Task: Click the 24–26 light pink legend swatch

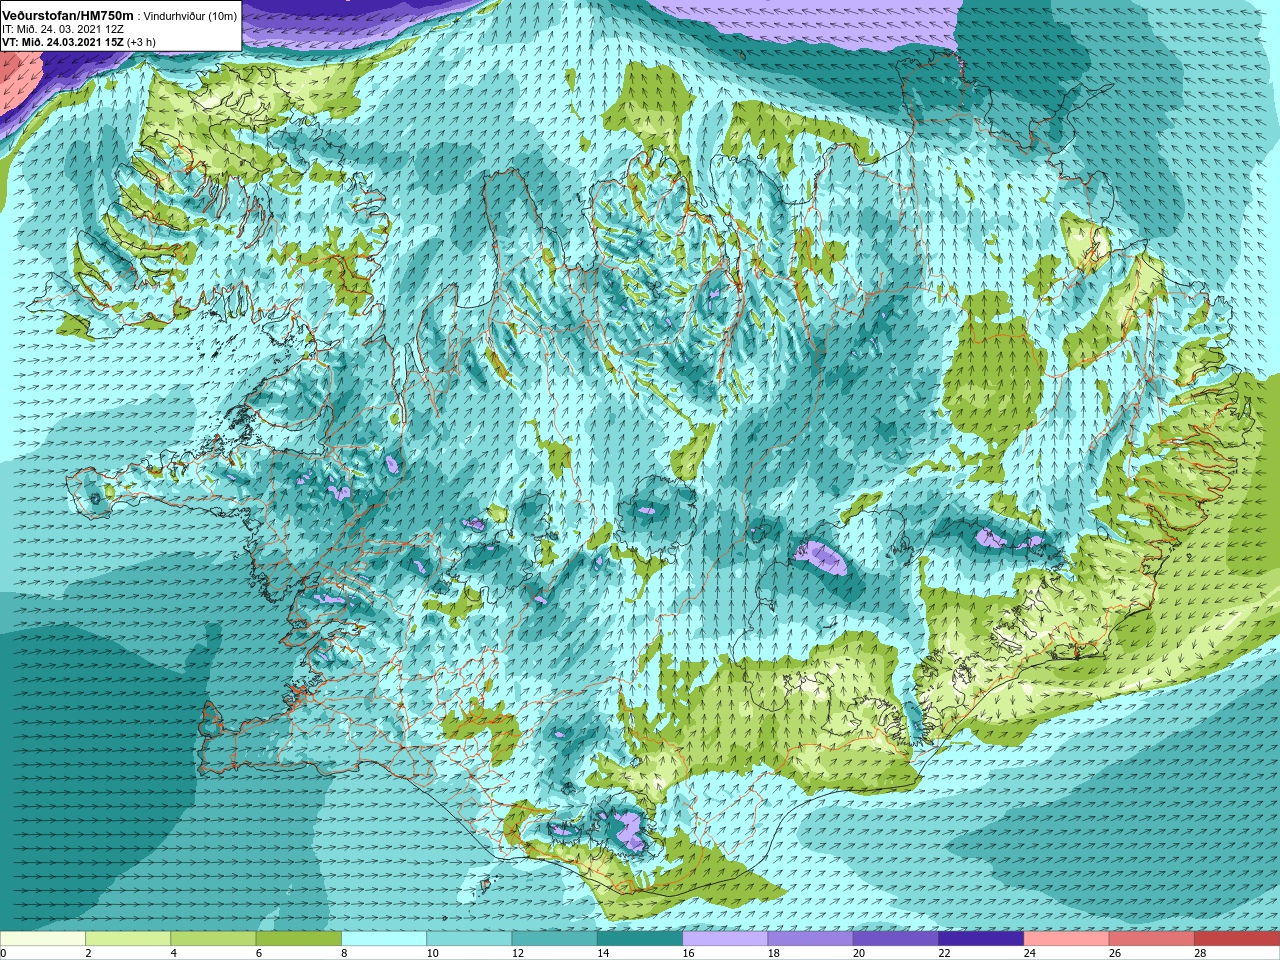Action: 1067,939
